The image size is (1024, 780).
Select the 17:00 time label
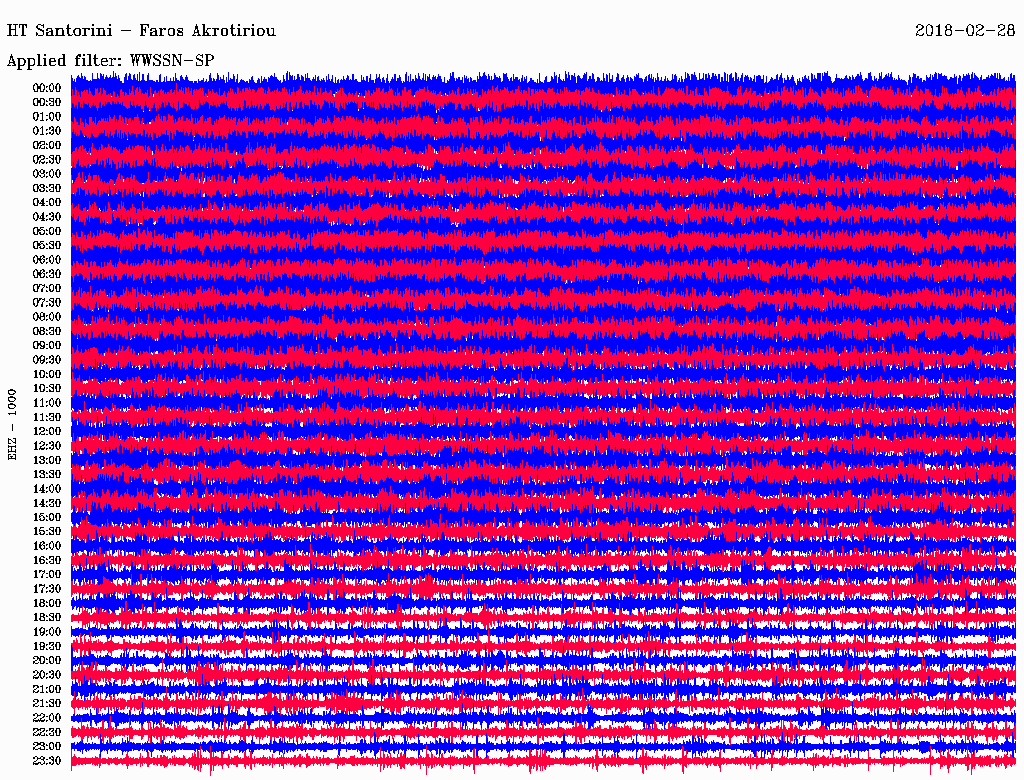(x=47, y=575)
